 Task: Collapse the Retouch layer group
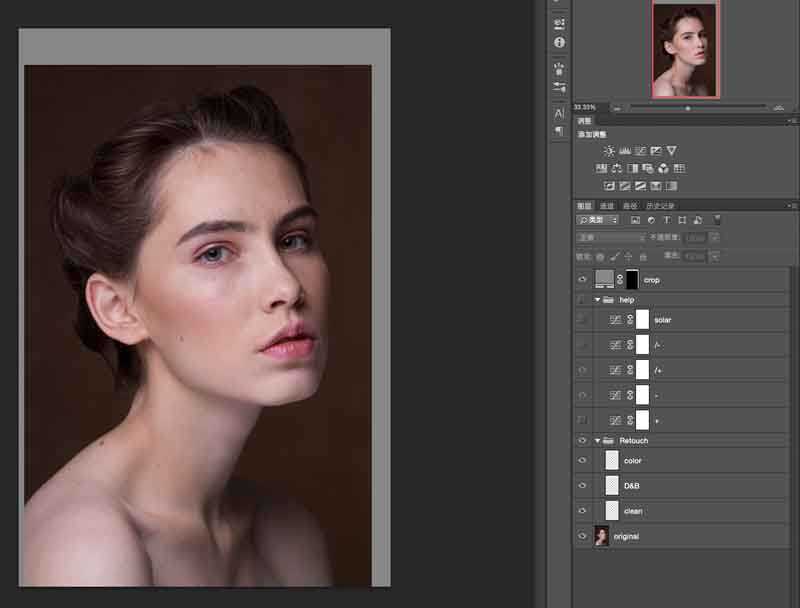[x=596, y=440]
